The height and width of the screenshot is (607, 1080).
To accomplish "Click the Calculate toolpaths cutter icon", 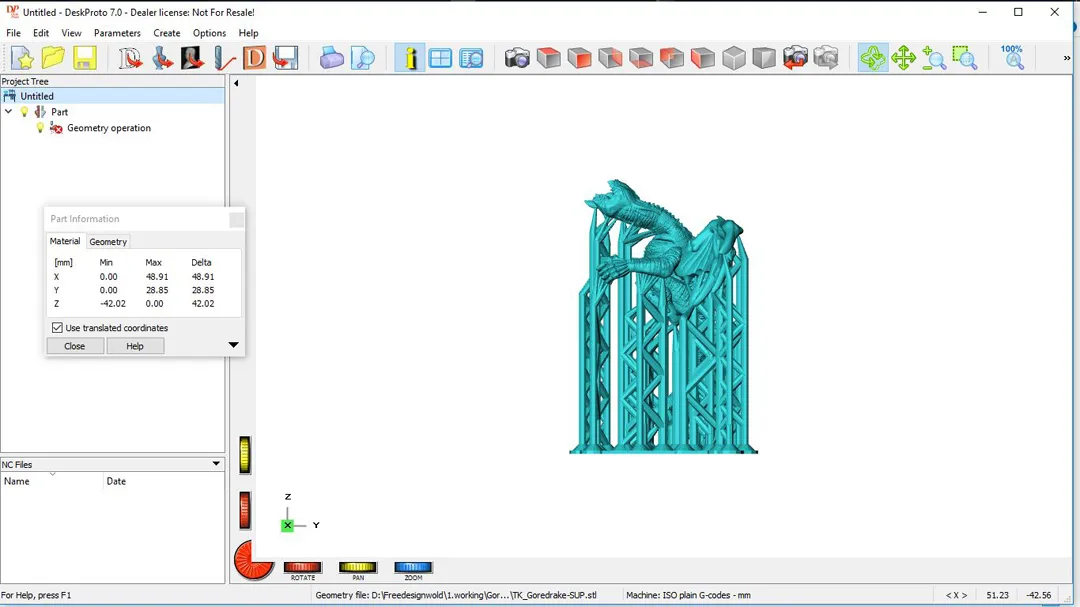I will (x=223, y=58).
